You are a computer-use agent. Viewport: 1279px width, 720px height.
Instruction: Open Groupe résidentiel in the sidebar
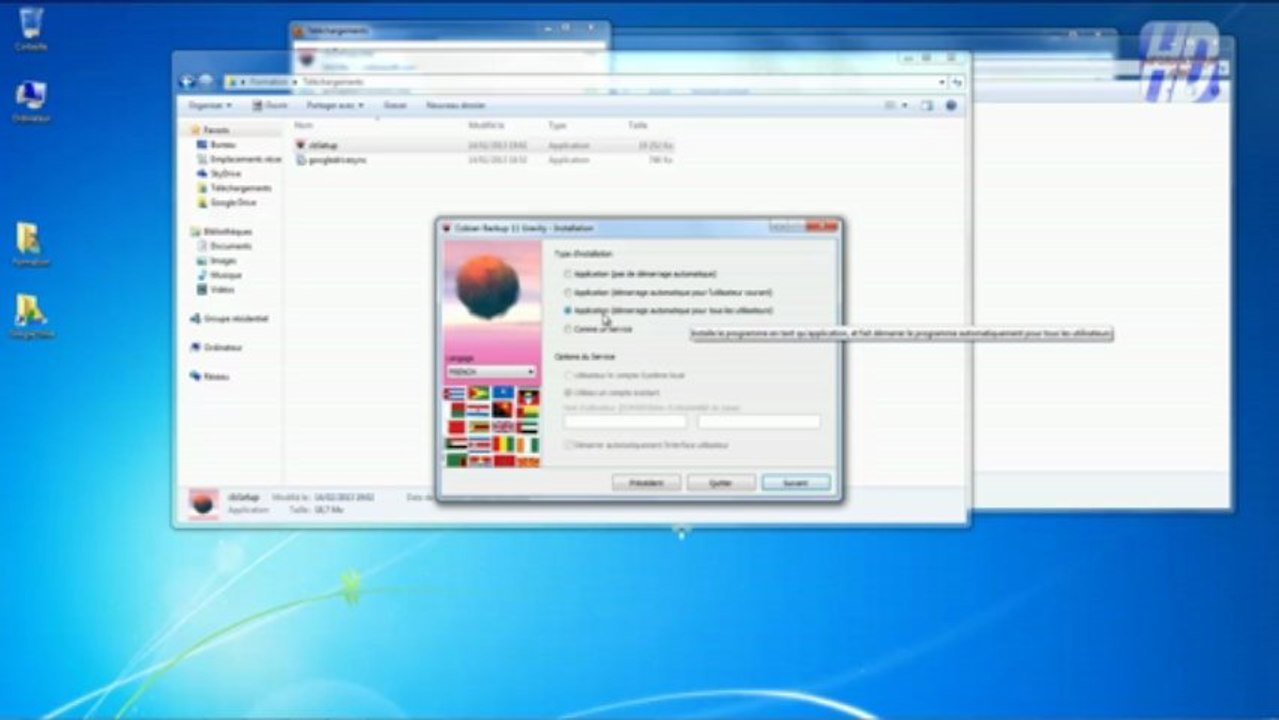point(229,318)
